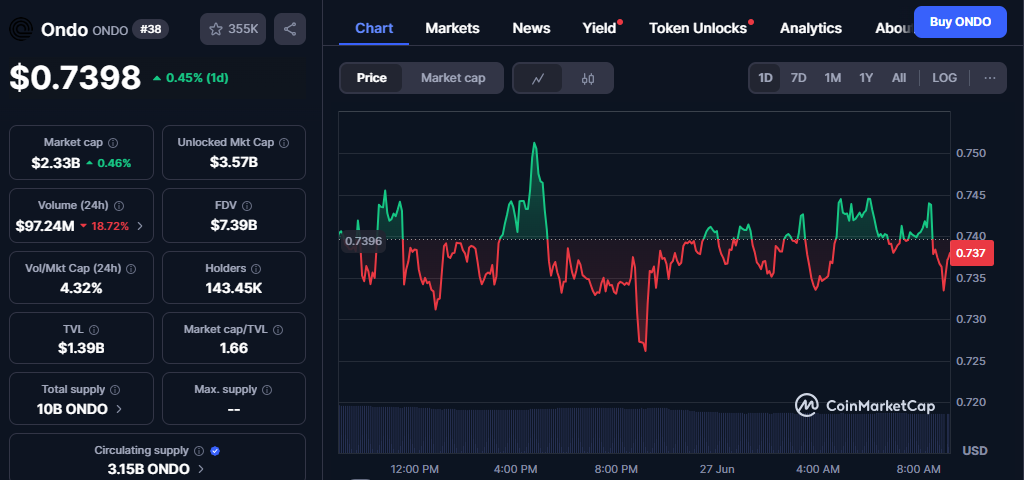Viewport: 1024px width, 480px height.
Task: Show info for Vol/Mkt Cap (24h)
Action: tap(131, 268)
